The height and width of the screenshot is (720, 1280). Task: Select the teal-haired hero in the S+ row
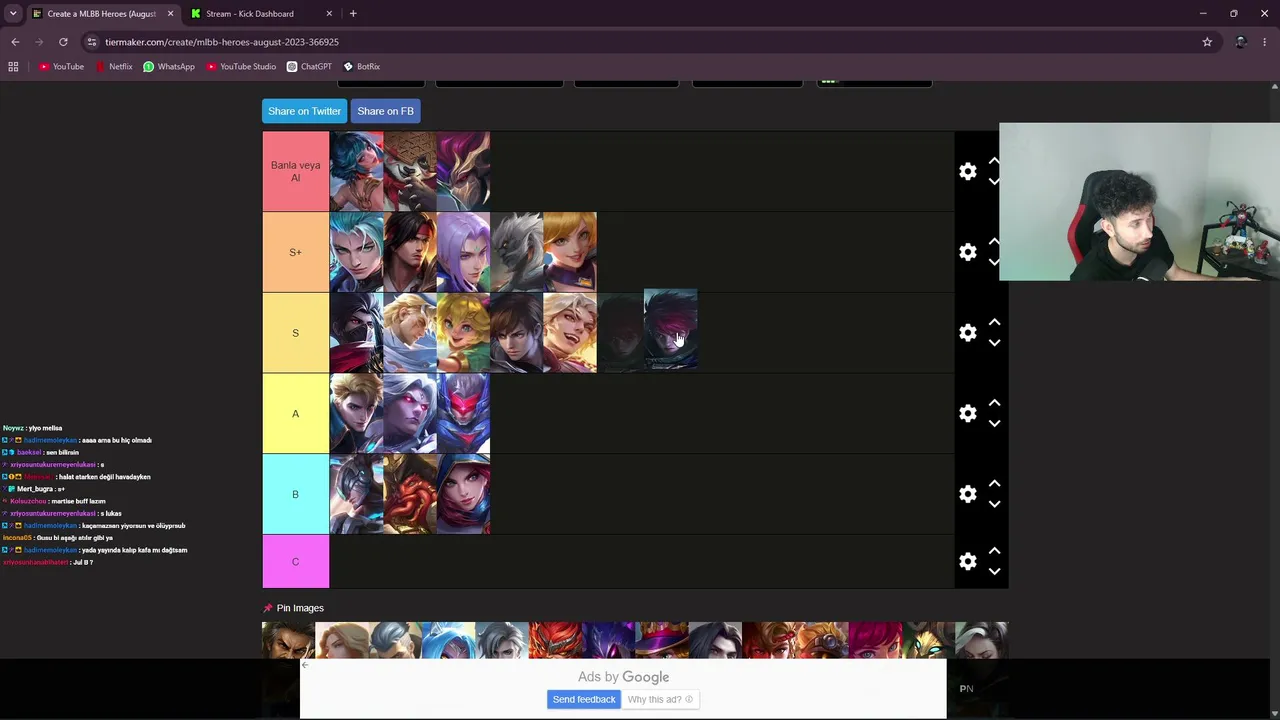click(356, 252)
